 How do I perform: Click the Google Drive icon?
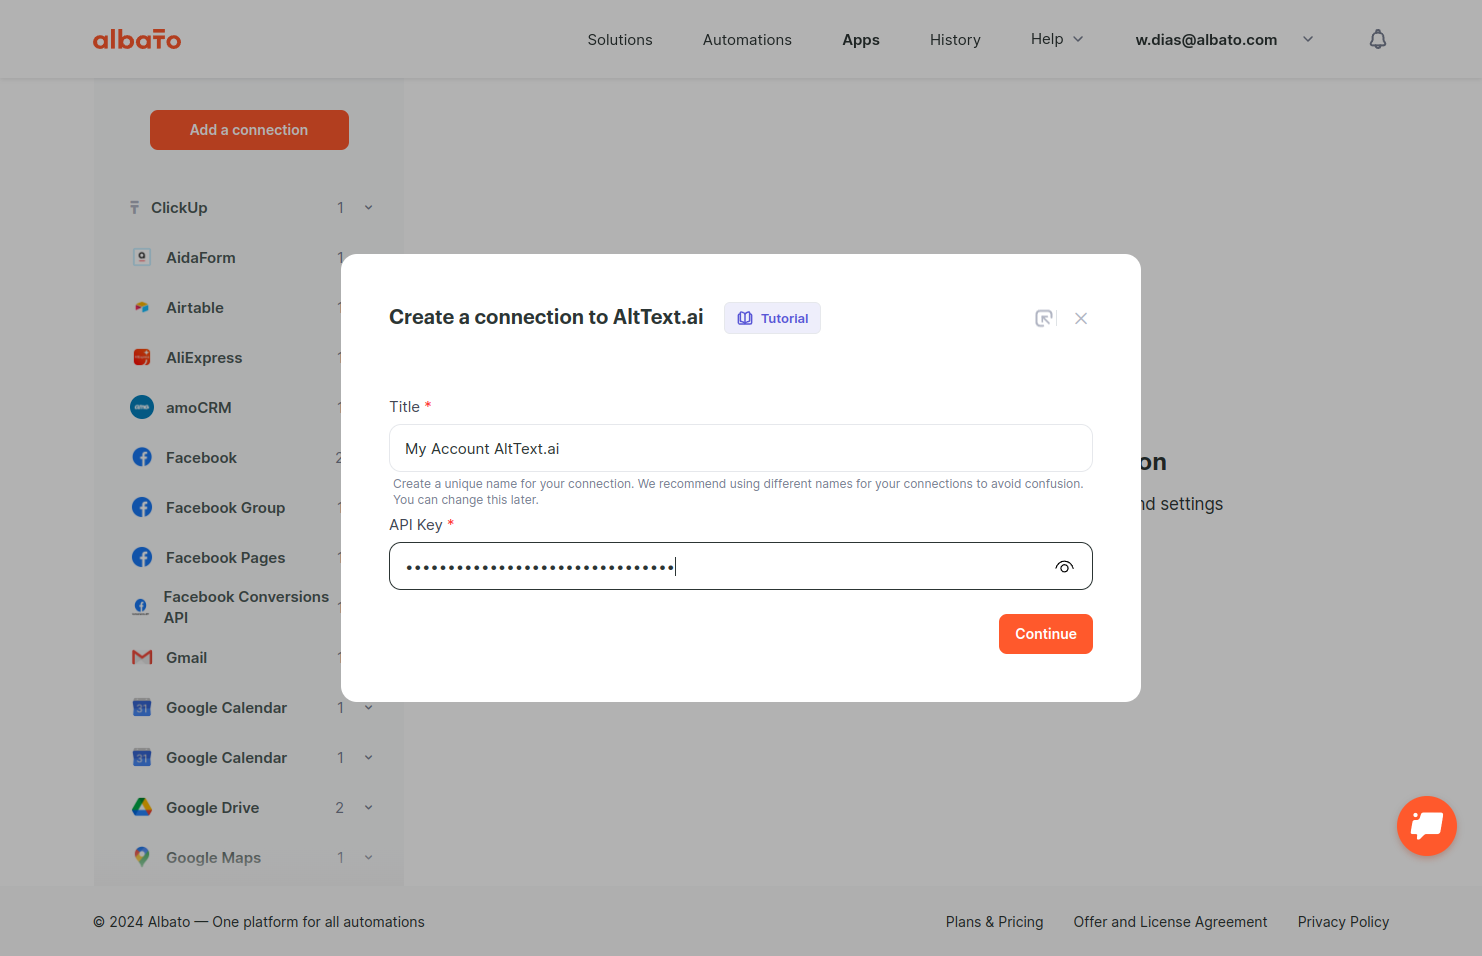(x=142, y=807)
